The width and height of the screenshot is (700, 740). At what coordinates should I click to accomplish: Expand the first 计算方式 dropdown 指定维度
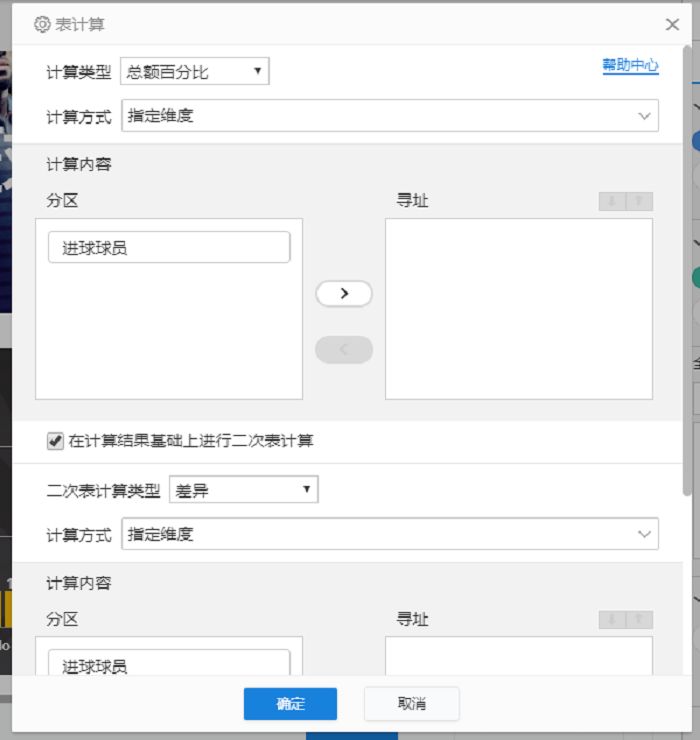pos(390,116)
